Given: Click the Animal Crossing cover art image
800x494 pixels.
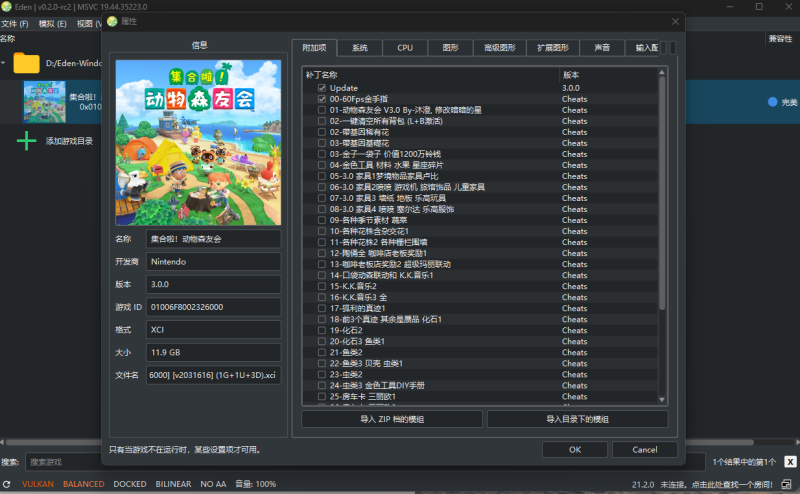Looking at the screenshot, I should 198,142.
